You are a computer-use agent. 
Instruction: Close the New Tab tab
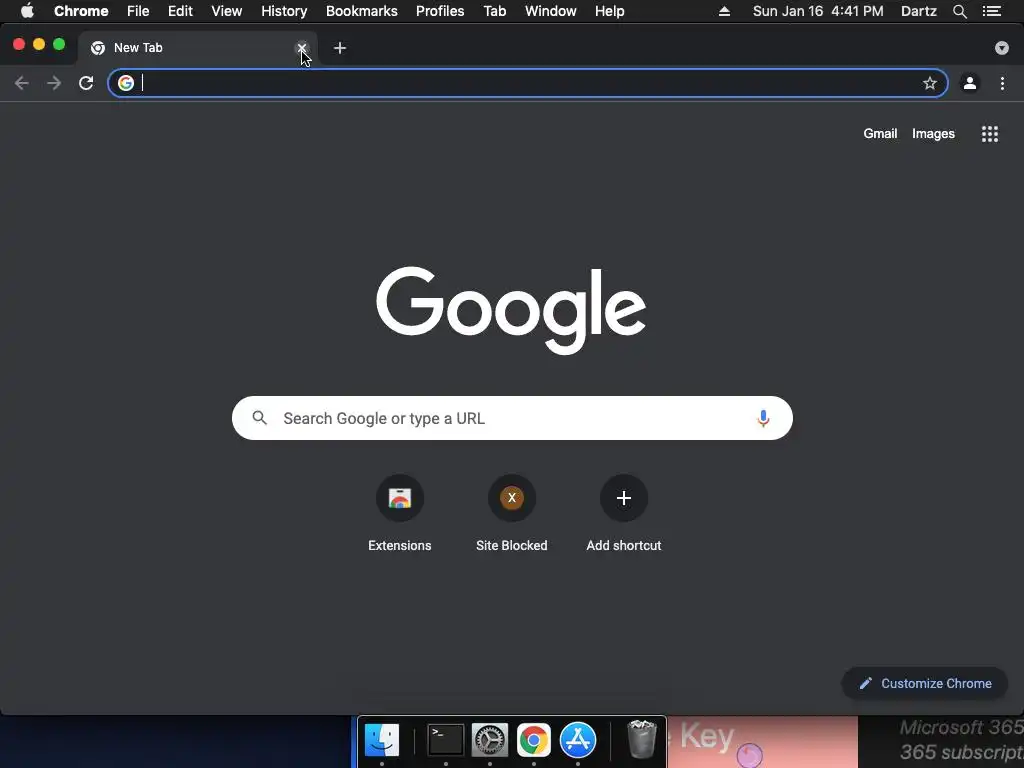tap(302, 48)
